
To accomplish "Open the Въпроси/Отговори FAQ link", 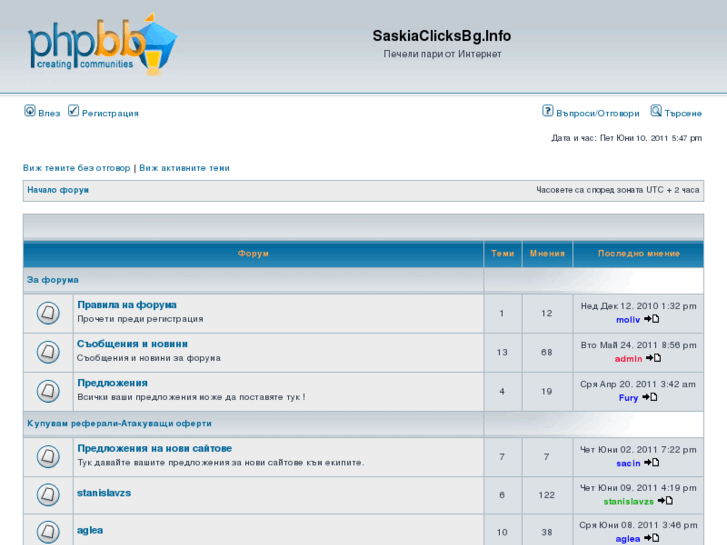I will 598,113.
